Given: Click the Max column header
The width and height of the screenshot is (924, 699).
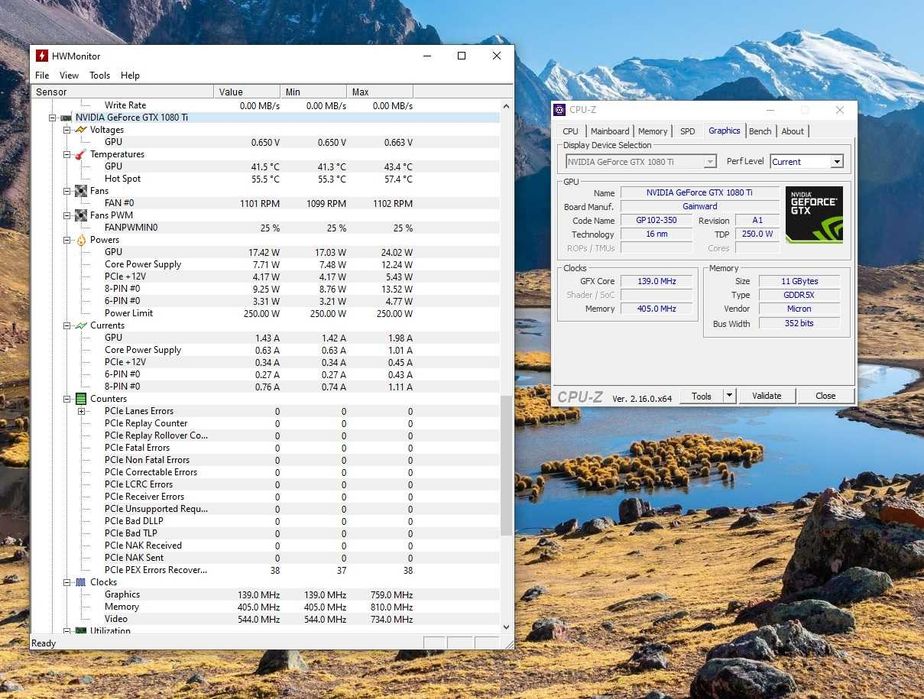Looking at the screenshot, I should pyautogui.click(x=380, y=92).
